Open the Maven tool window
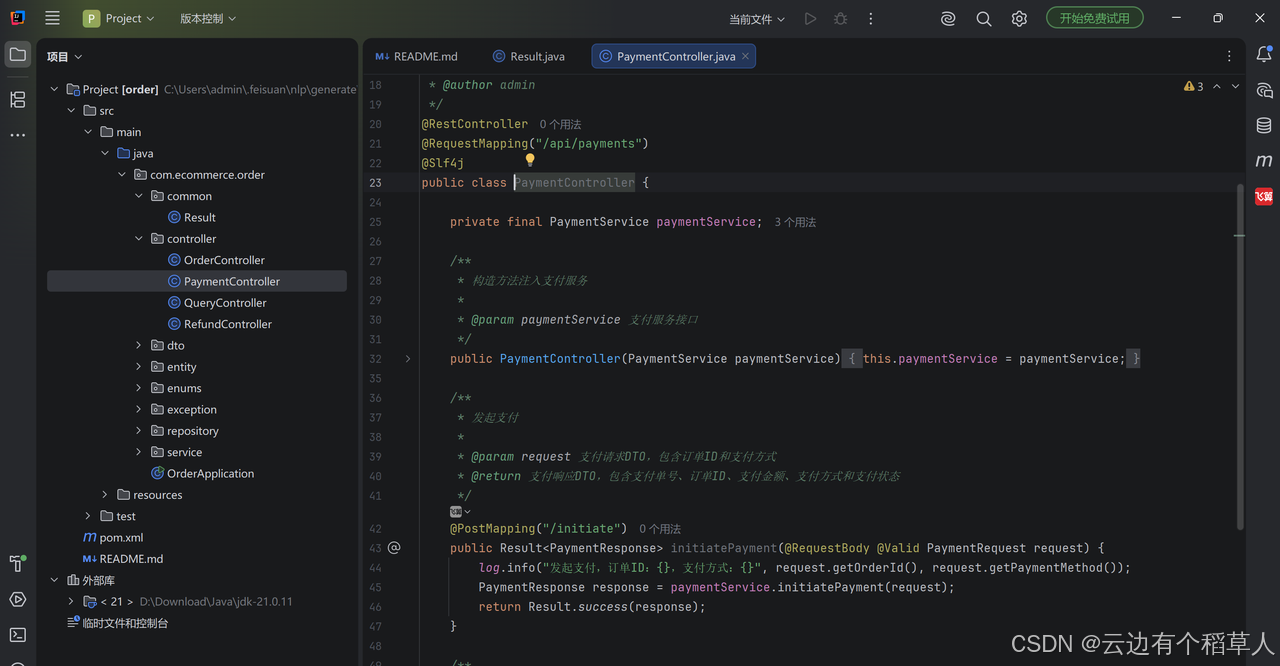Screen dimensions: 1280x666 click(1264, 161)
